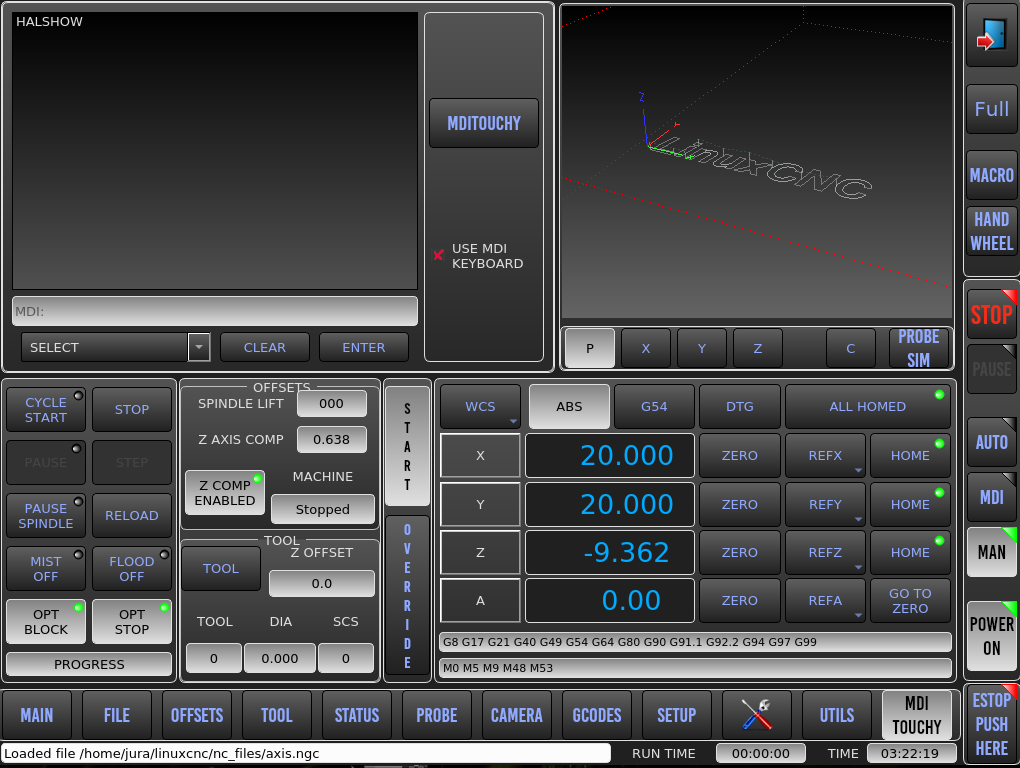Click the RELOAD button
The image size is (1020, 768).
point(132,516)
